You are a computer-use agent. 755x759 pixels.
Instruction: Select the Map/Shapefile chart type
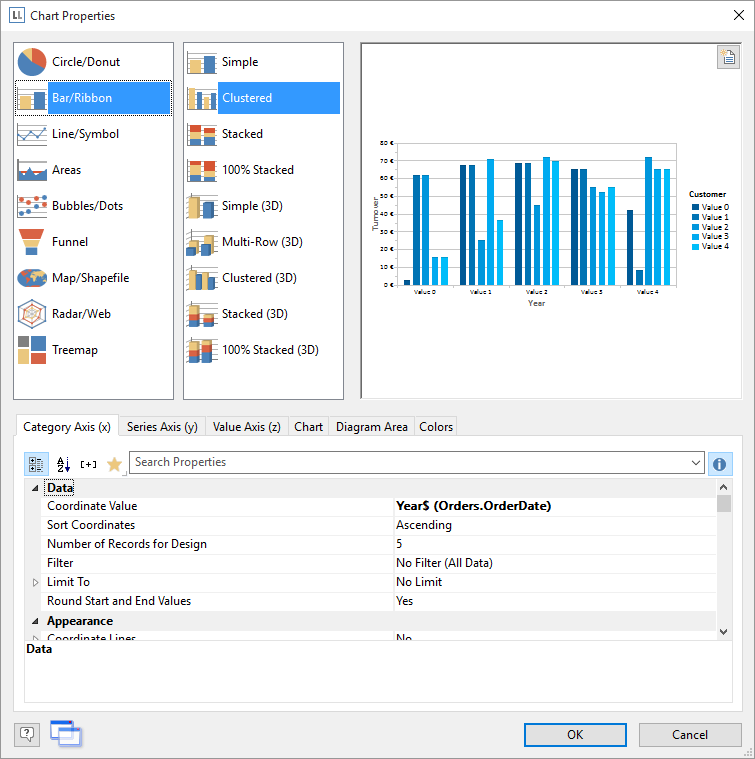click(90, 278)
